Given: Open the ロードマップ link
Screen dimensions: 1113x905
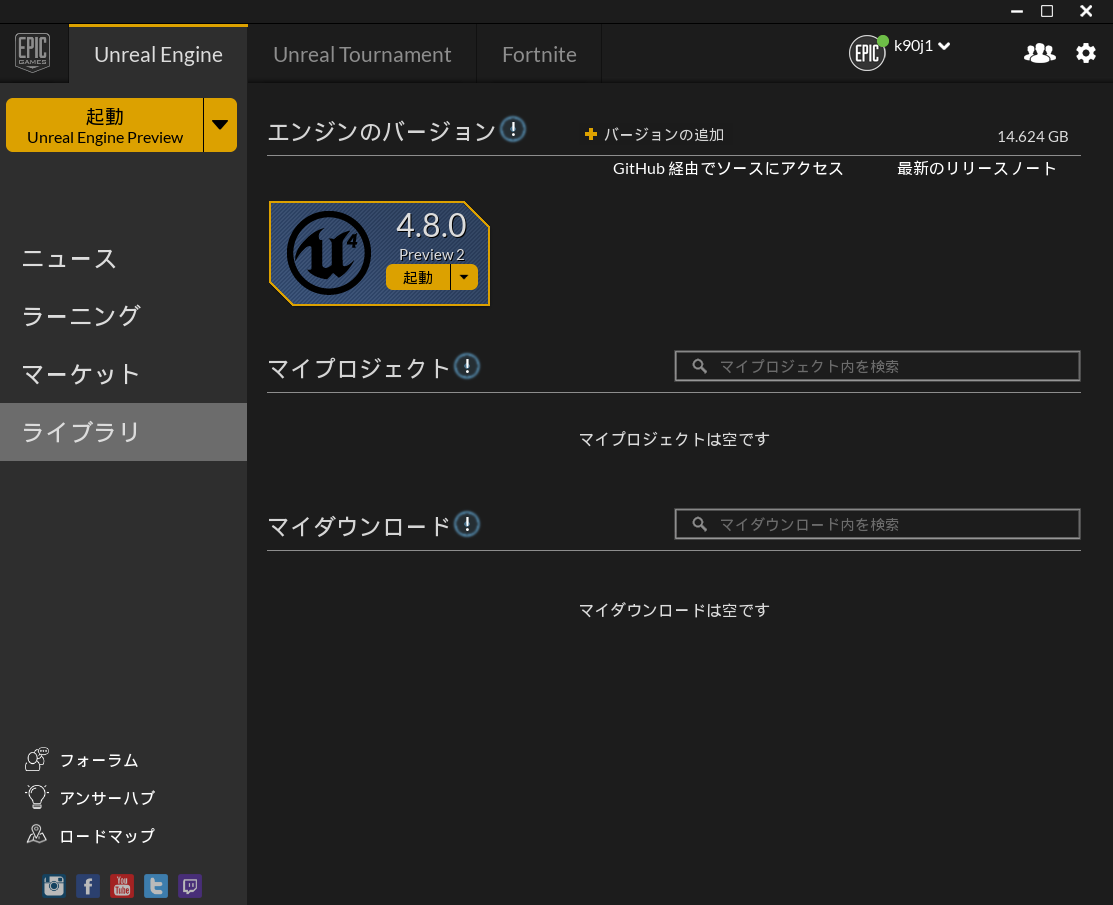Looking at the screenshot, I should pyautogui.click(x=107, y=836).
